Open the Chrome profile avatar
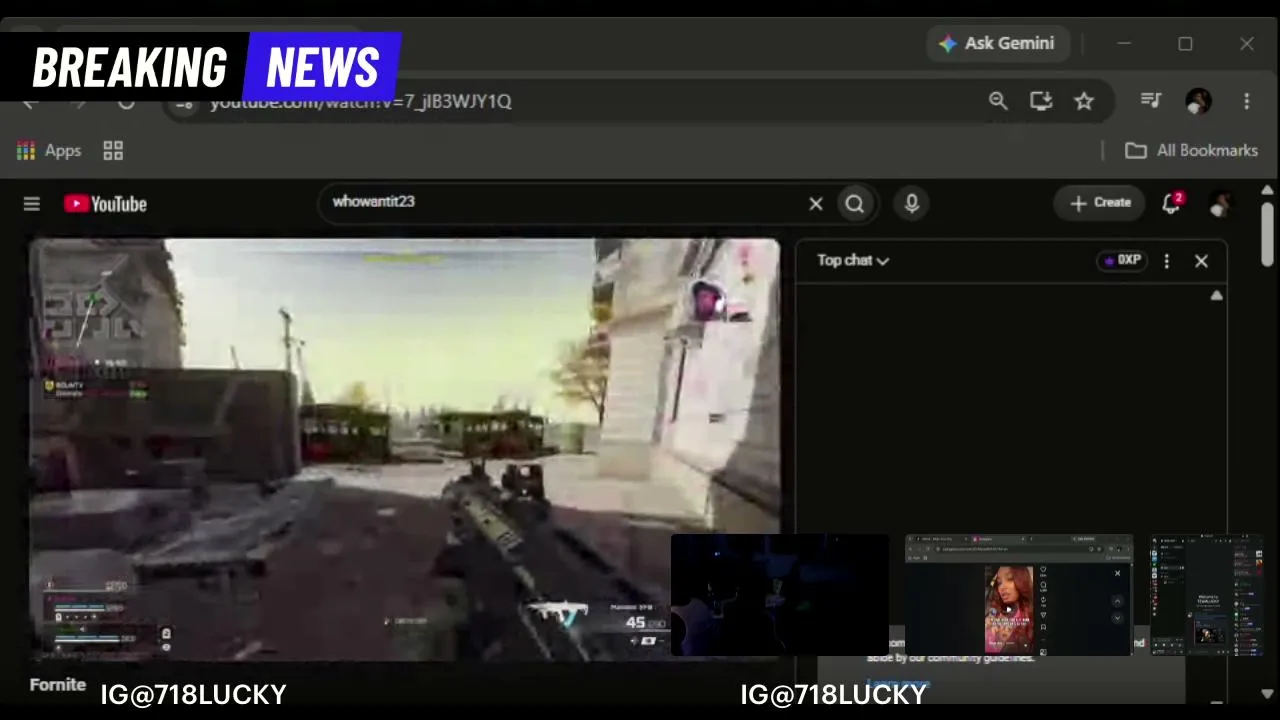 tap(1198, 101)
